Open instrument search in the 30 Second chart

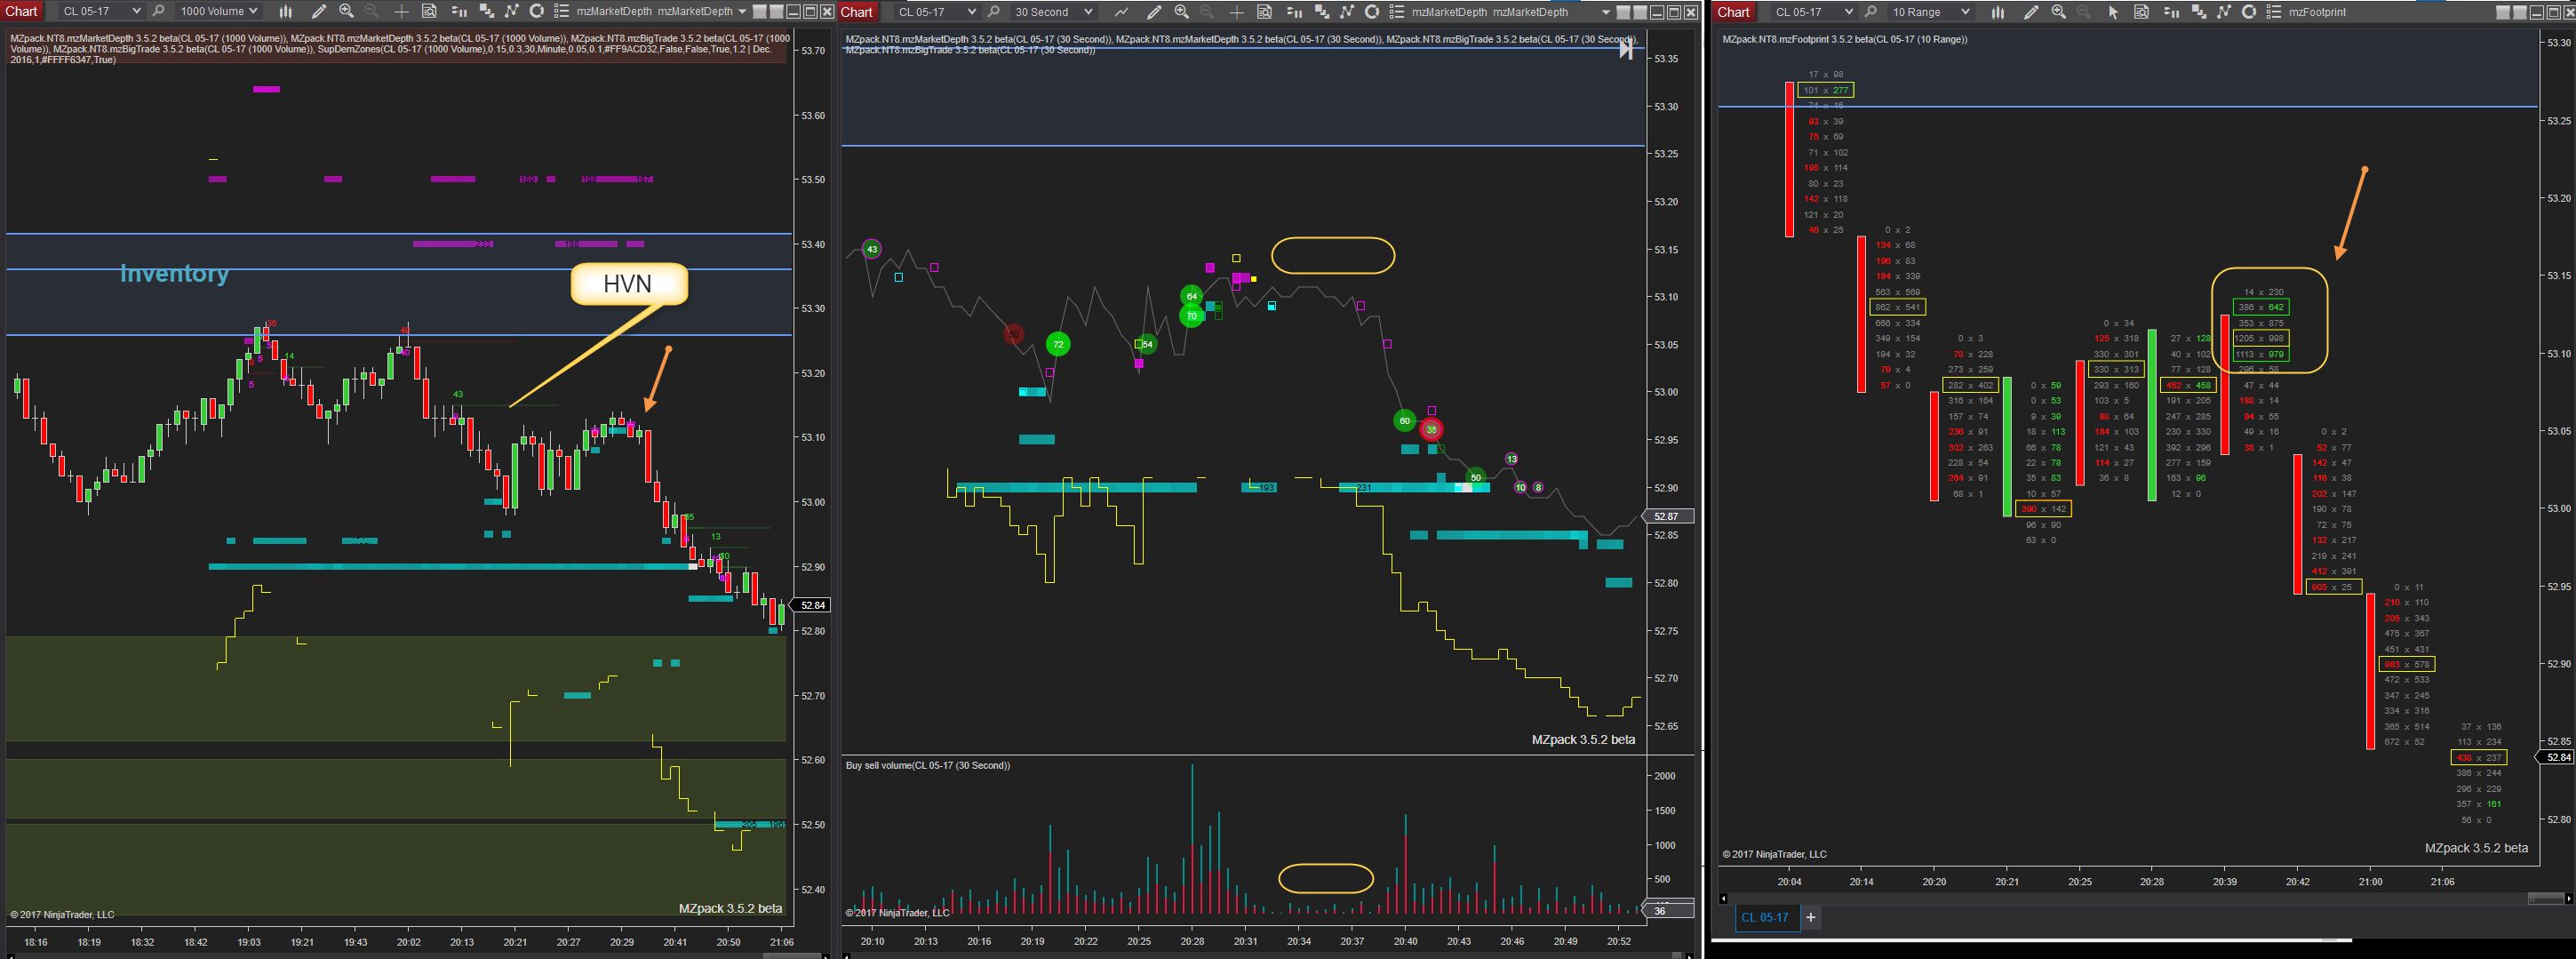point(993,11)
